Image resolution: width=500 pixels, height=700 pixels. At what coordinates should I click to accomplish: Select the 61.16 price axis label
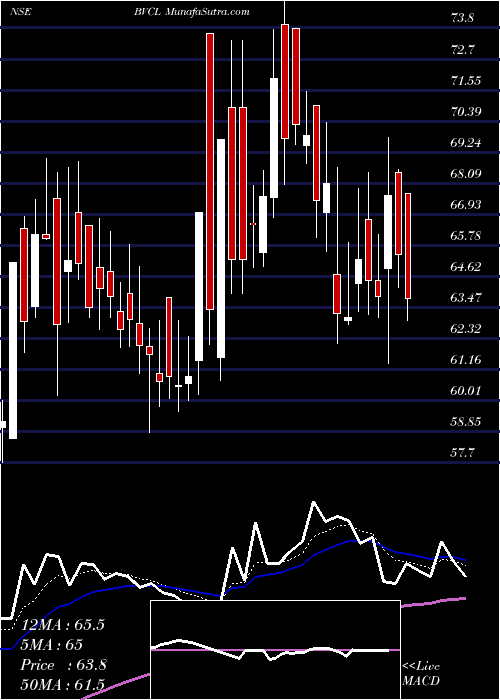[466, 359]
